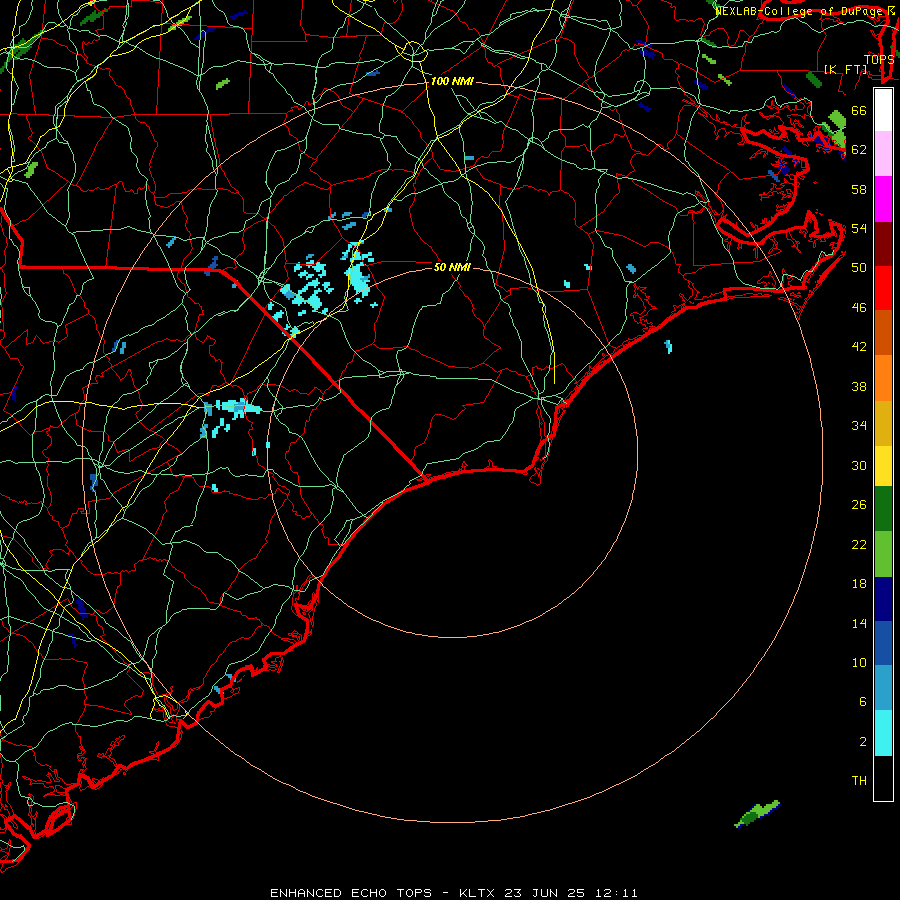This screenshot has height=900, width=900.
Task: Click the legend value "18"
Action: coord(859,584)
